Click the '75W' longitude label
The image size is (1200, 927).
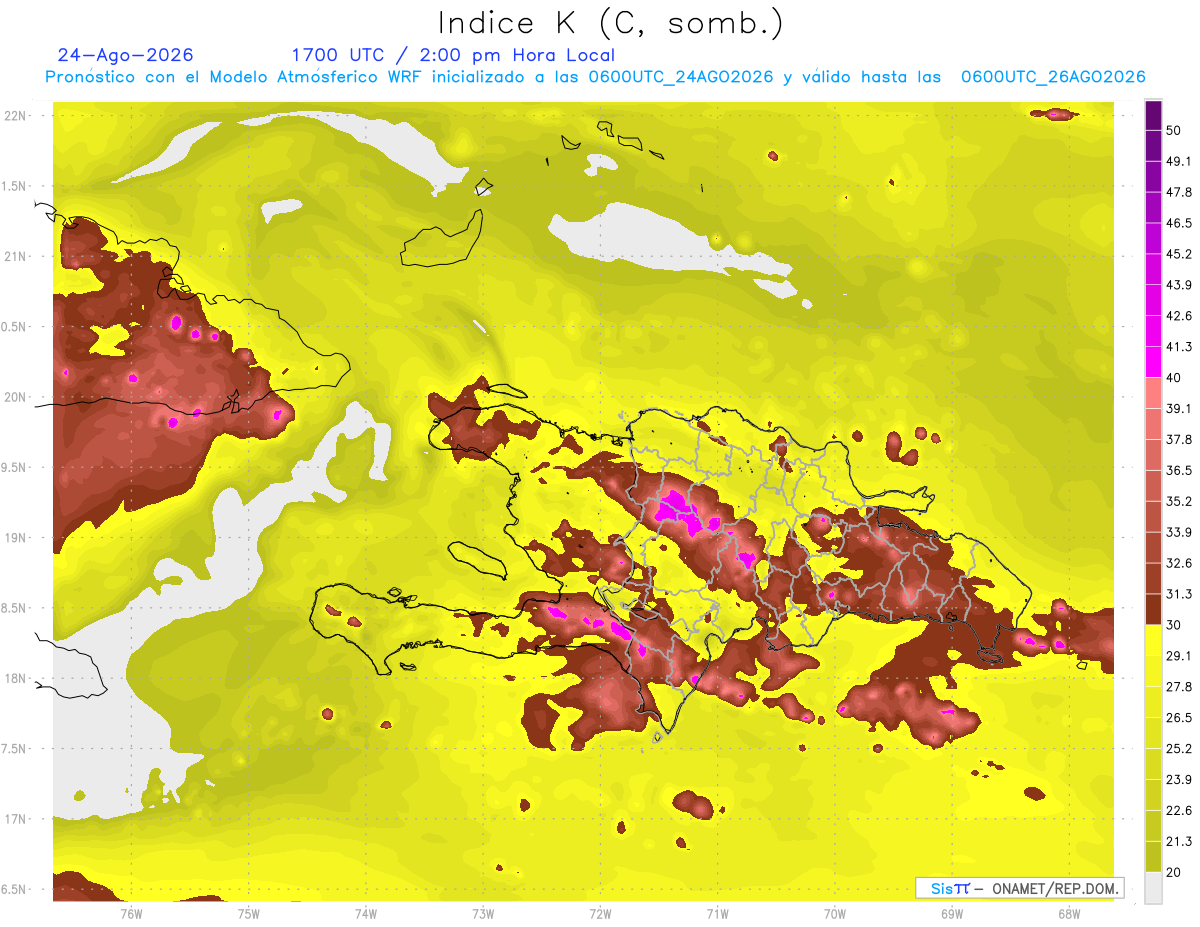tap(249, 913)
